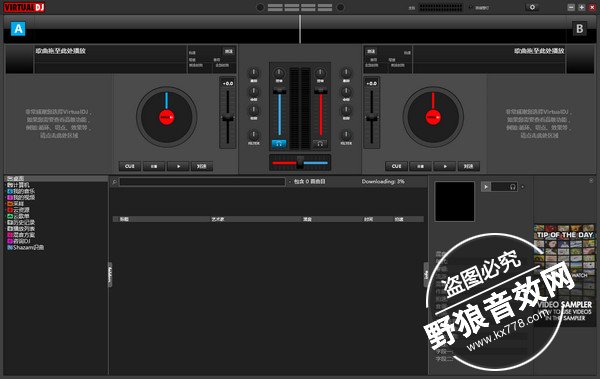
Task: Click the right FILTER knob
Action: point(346,135)
